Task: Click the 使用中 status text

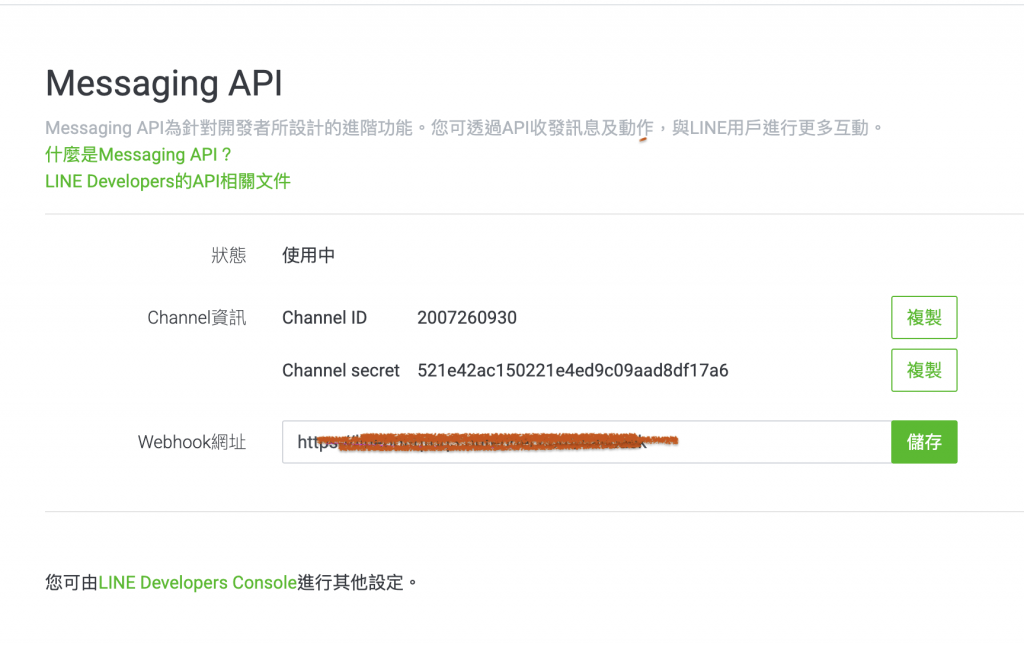Action: point(308,255)
